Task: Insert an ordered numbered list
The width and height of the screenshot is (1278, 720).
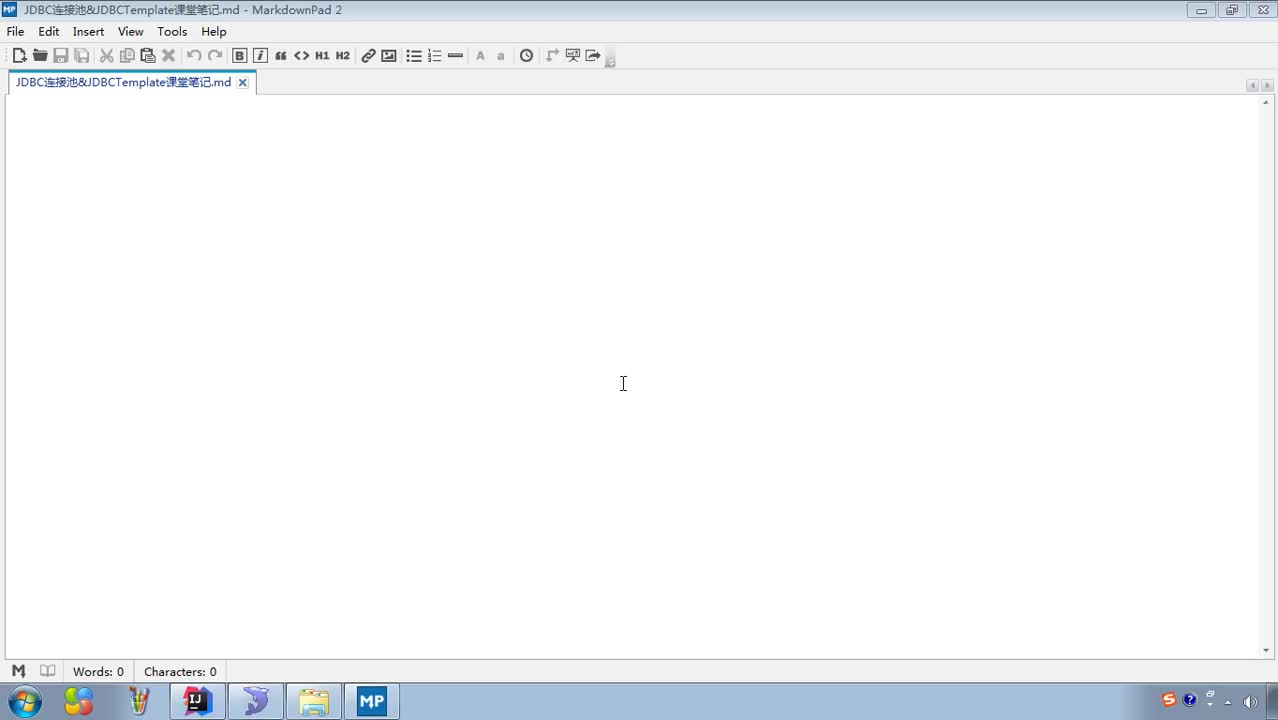Action: [x=435, y=56]
